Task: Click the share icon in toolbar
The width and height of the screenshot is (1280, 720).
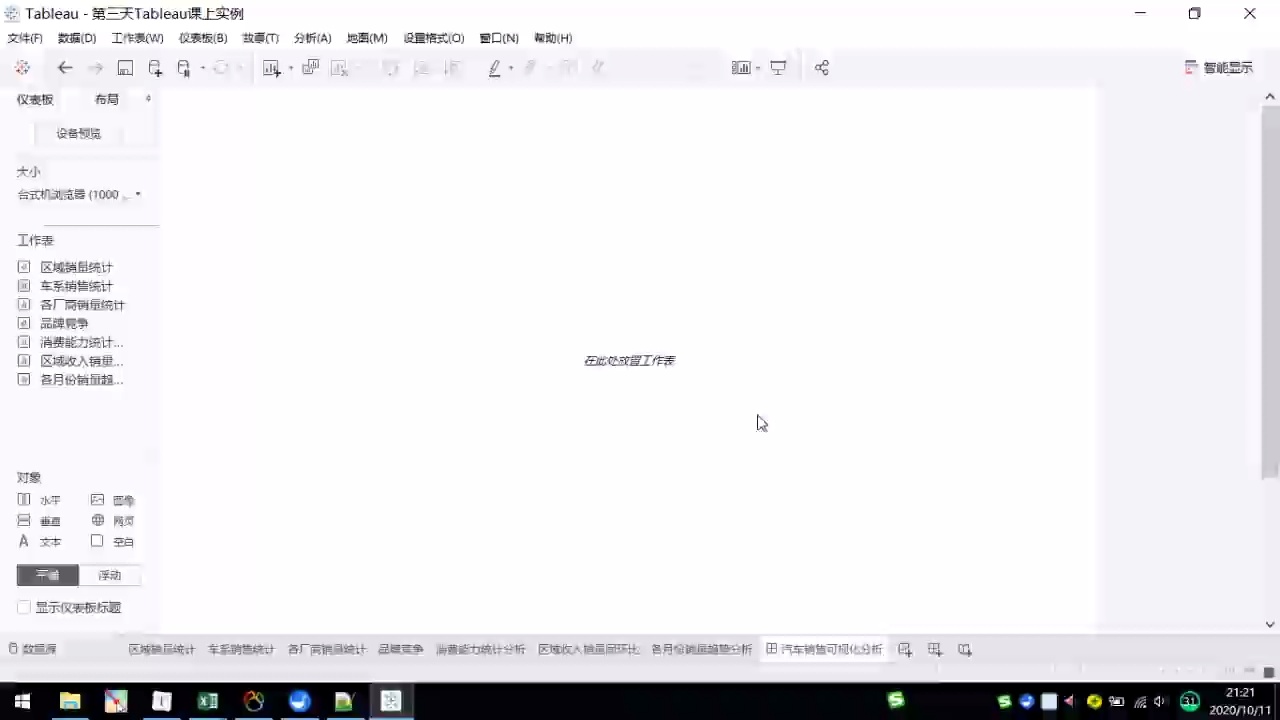Action: (x=822, y=68)
